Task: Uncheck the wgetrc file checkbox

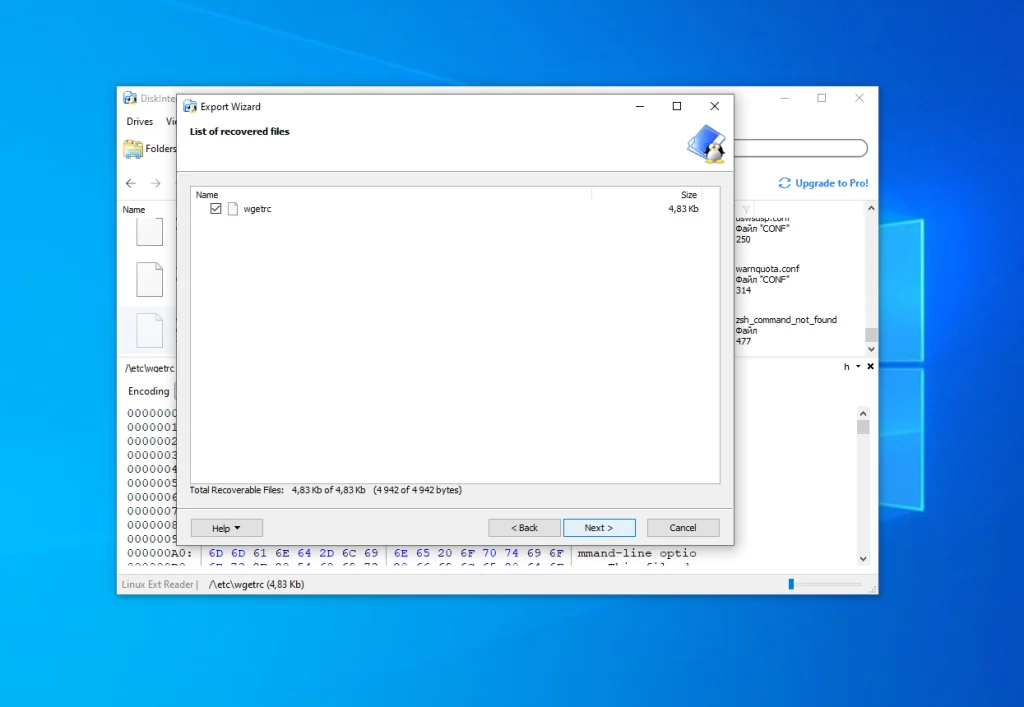Action: coord(216,209)
